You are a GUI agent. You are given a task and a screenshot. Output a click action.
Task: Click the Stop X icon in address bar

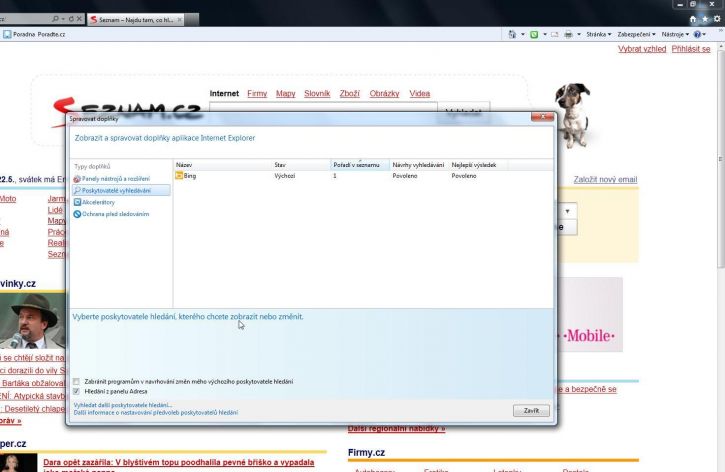point(79,19)
